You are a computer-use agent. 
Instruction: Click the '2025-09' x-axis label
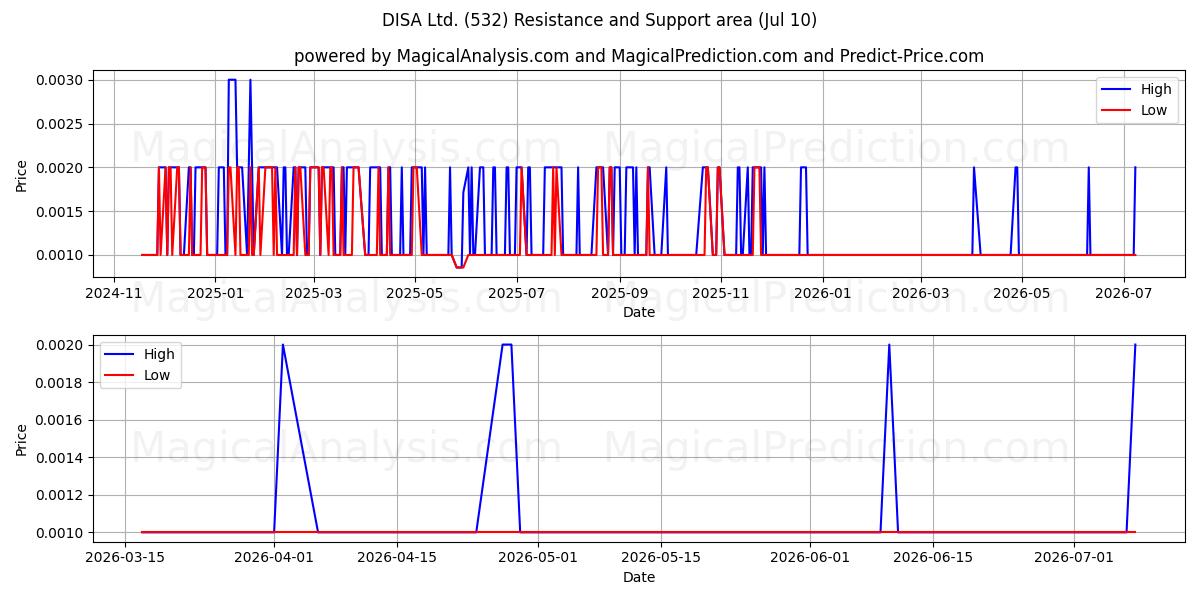620,293
